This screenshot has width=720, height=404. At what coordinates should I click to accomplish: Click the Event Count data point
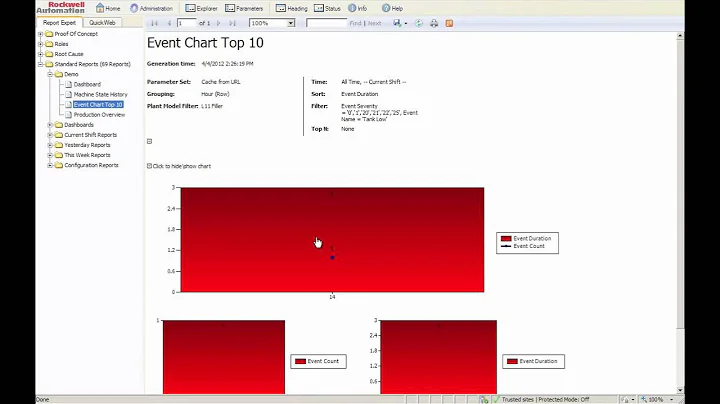332,258
